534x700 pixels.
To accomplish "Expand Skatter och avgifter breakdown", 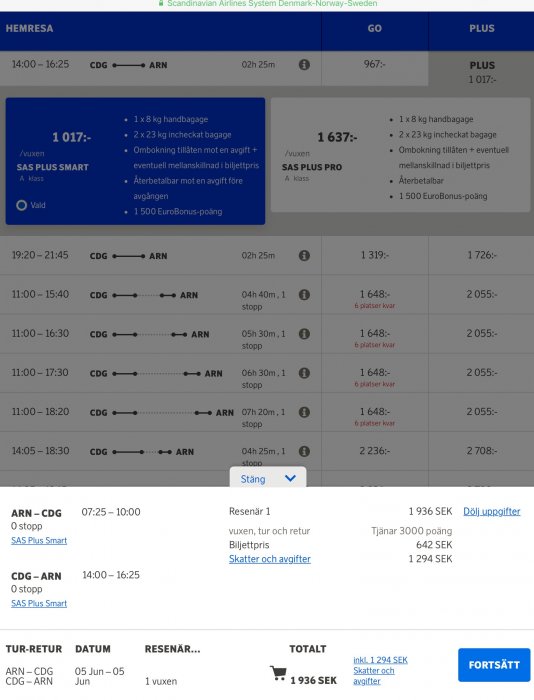I will click(x=270, y=559).
